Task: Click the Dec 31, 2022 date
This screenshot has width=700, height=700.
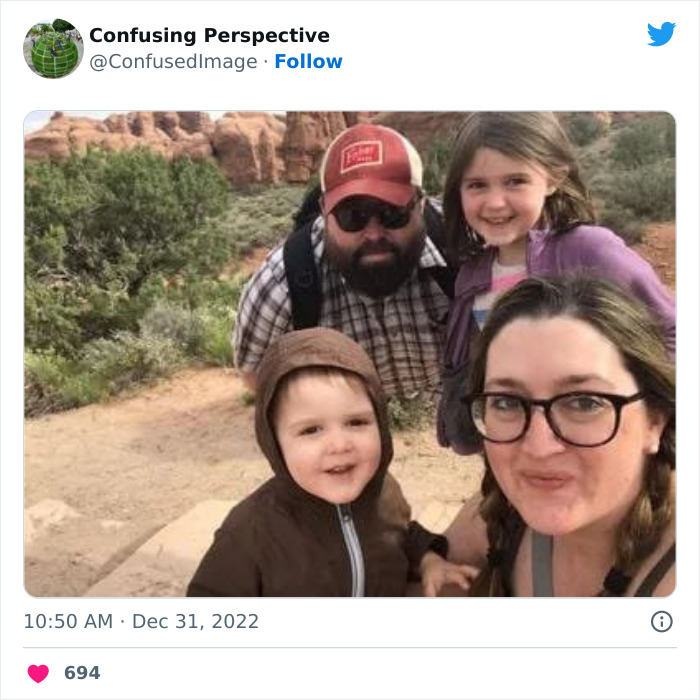Action: (x=195, y=621)
